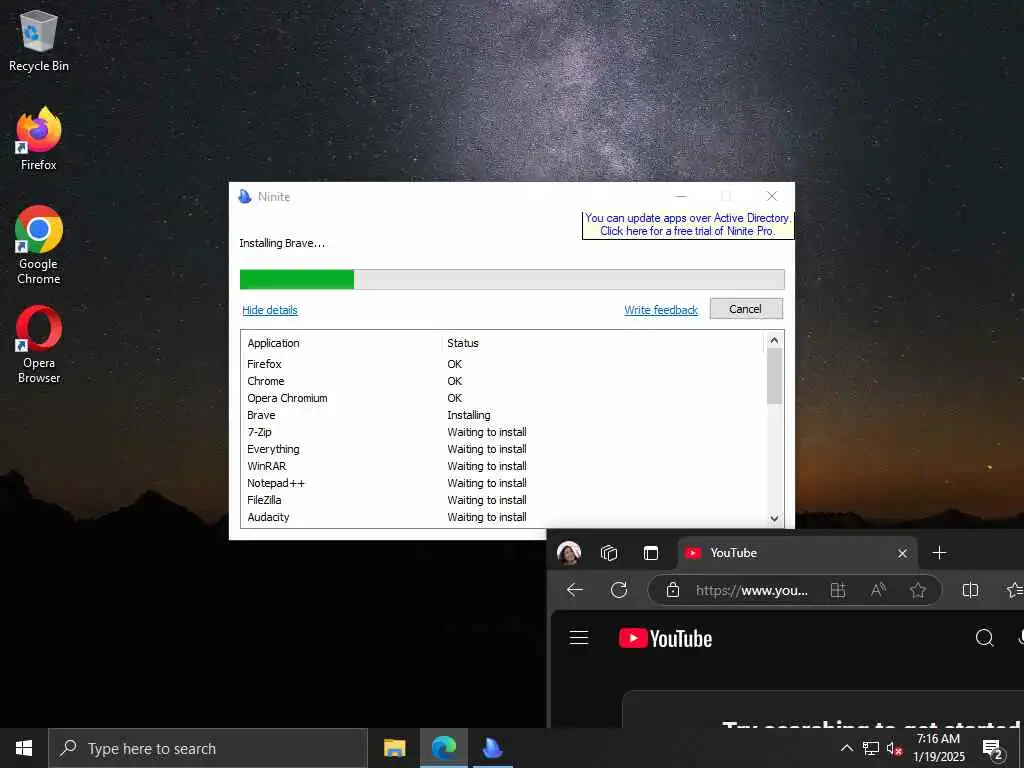Click the taskbar search box
Image resolution: width=1024 pixels, height=768 pixels.
[208, 748]
